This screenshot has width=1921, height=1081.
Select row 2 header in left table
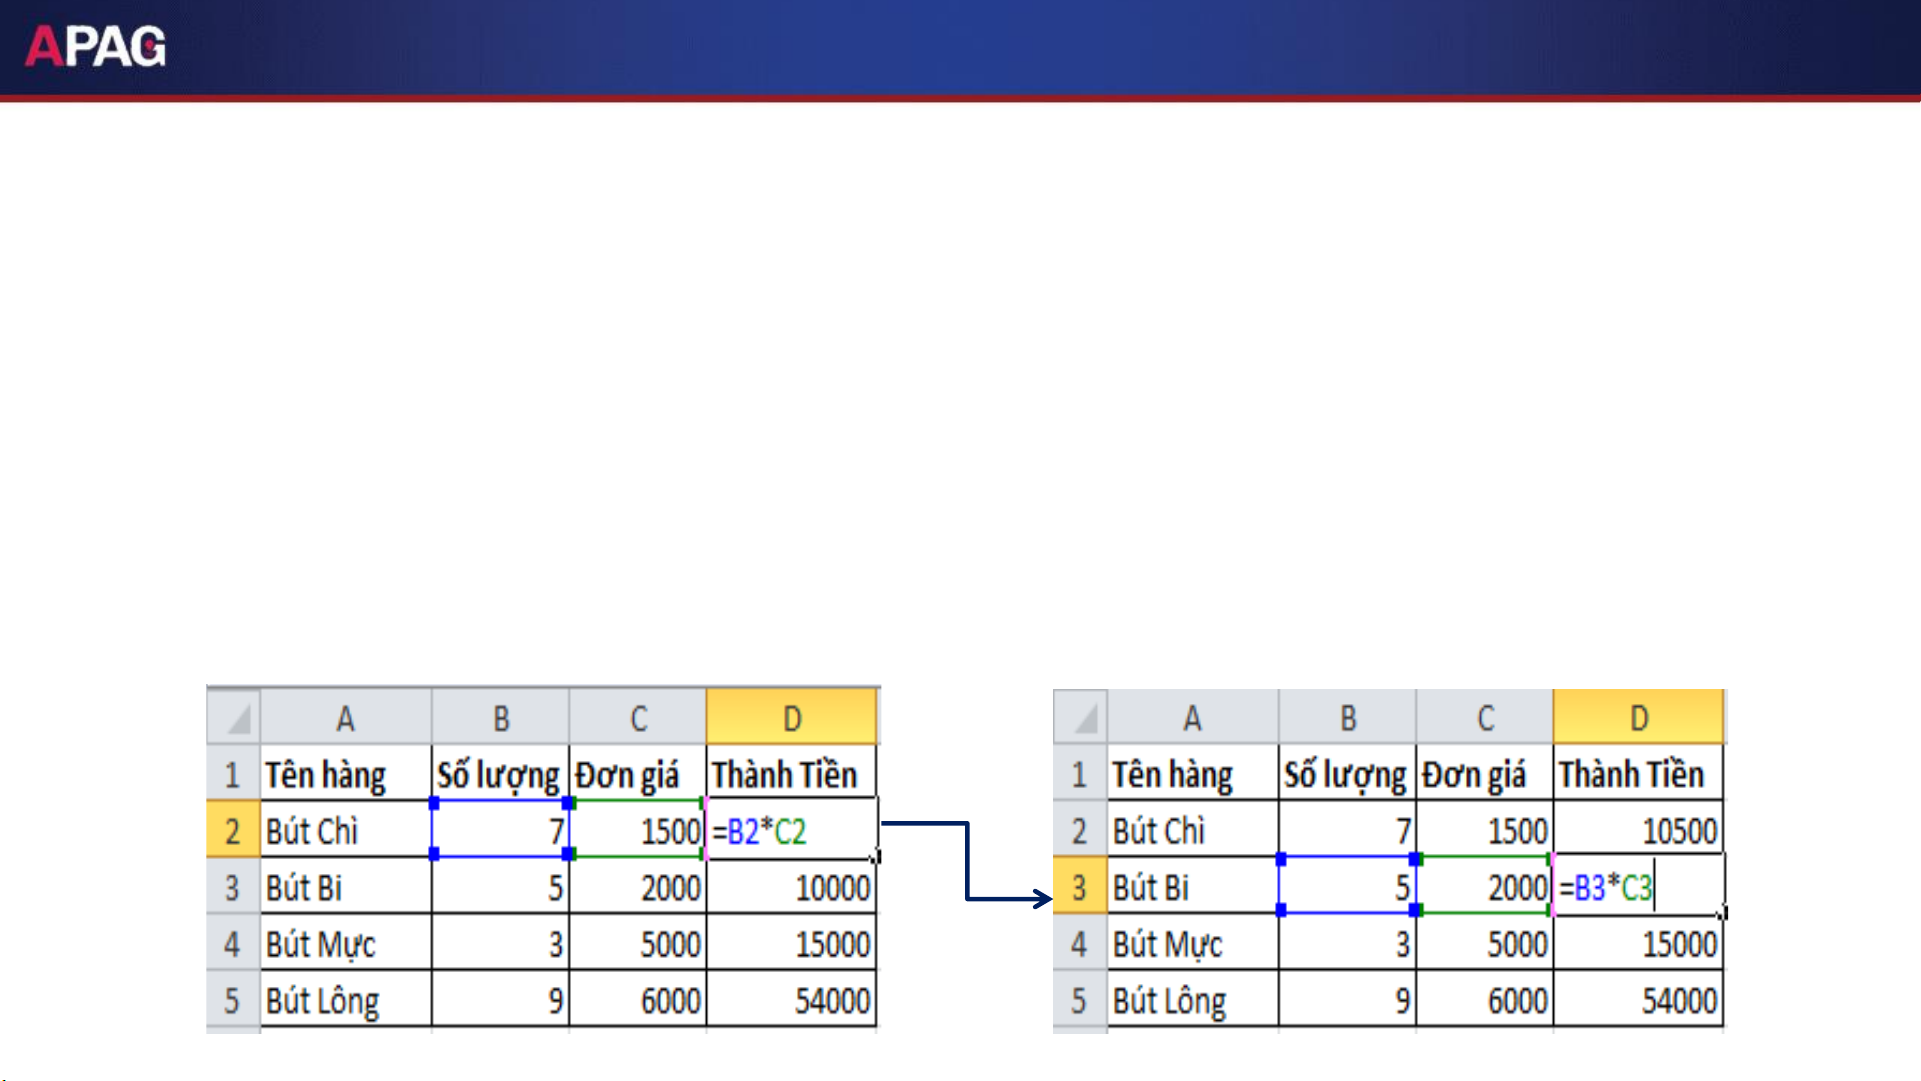coord(232,830)
